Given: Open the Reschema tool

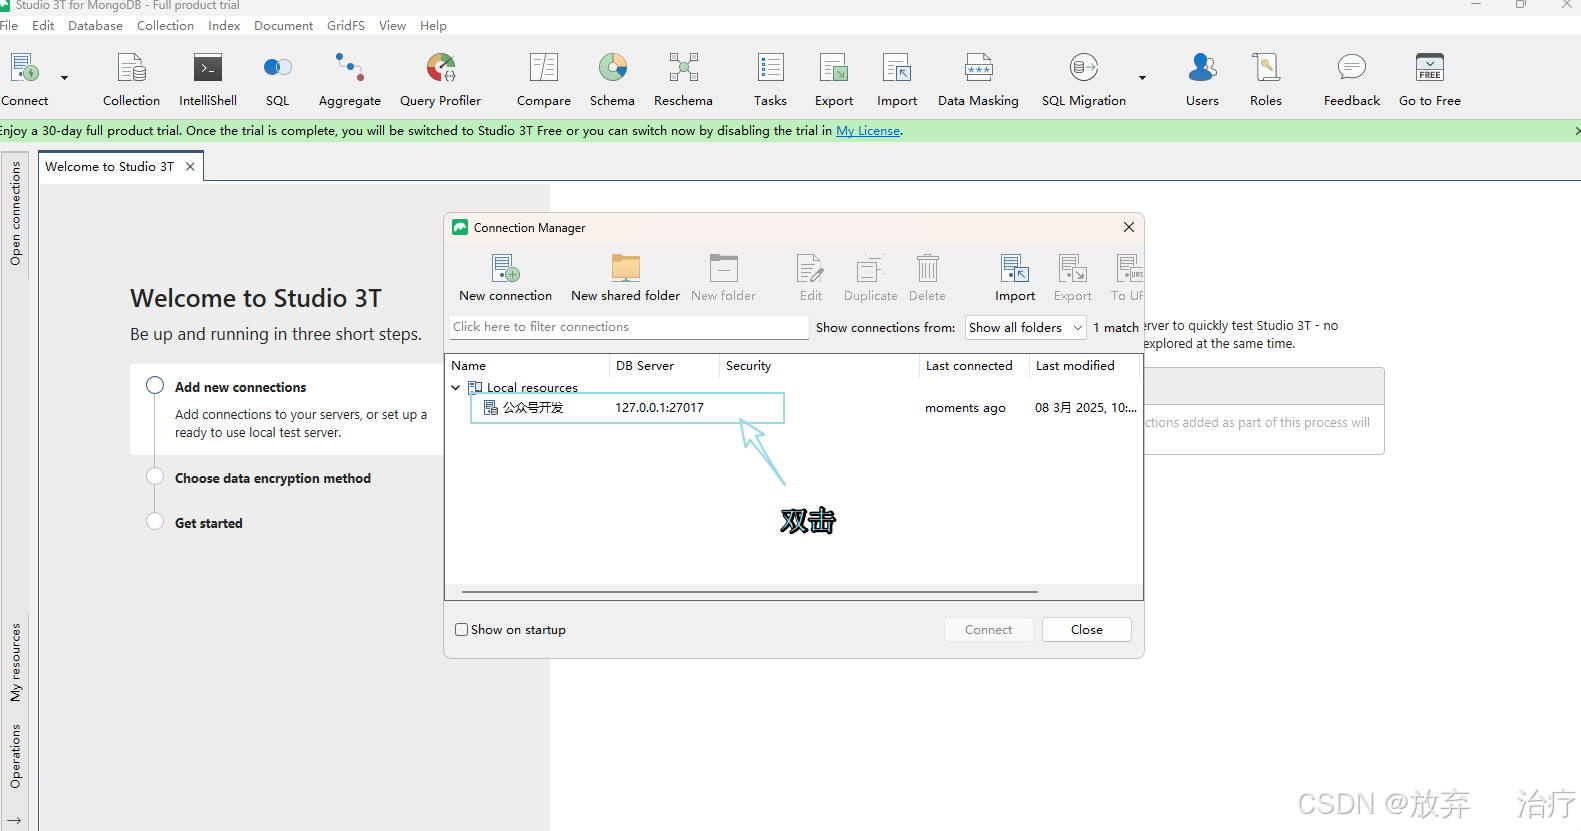Looking at the screenshot, I should [x=684, y=69].
